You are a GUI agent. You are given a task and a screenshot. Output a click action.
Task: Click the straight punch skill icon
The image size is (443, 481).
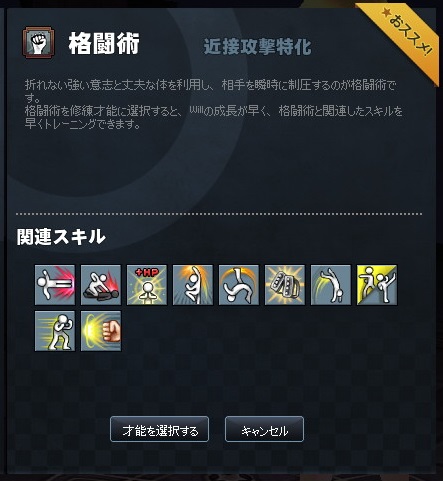55,285
